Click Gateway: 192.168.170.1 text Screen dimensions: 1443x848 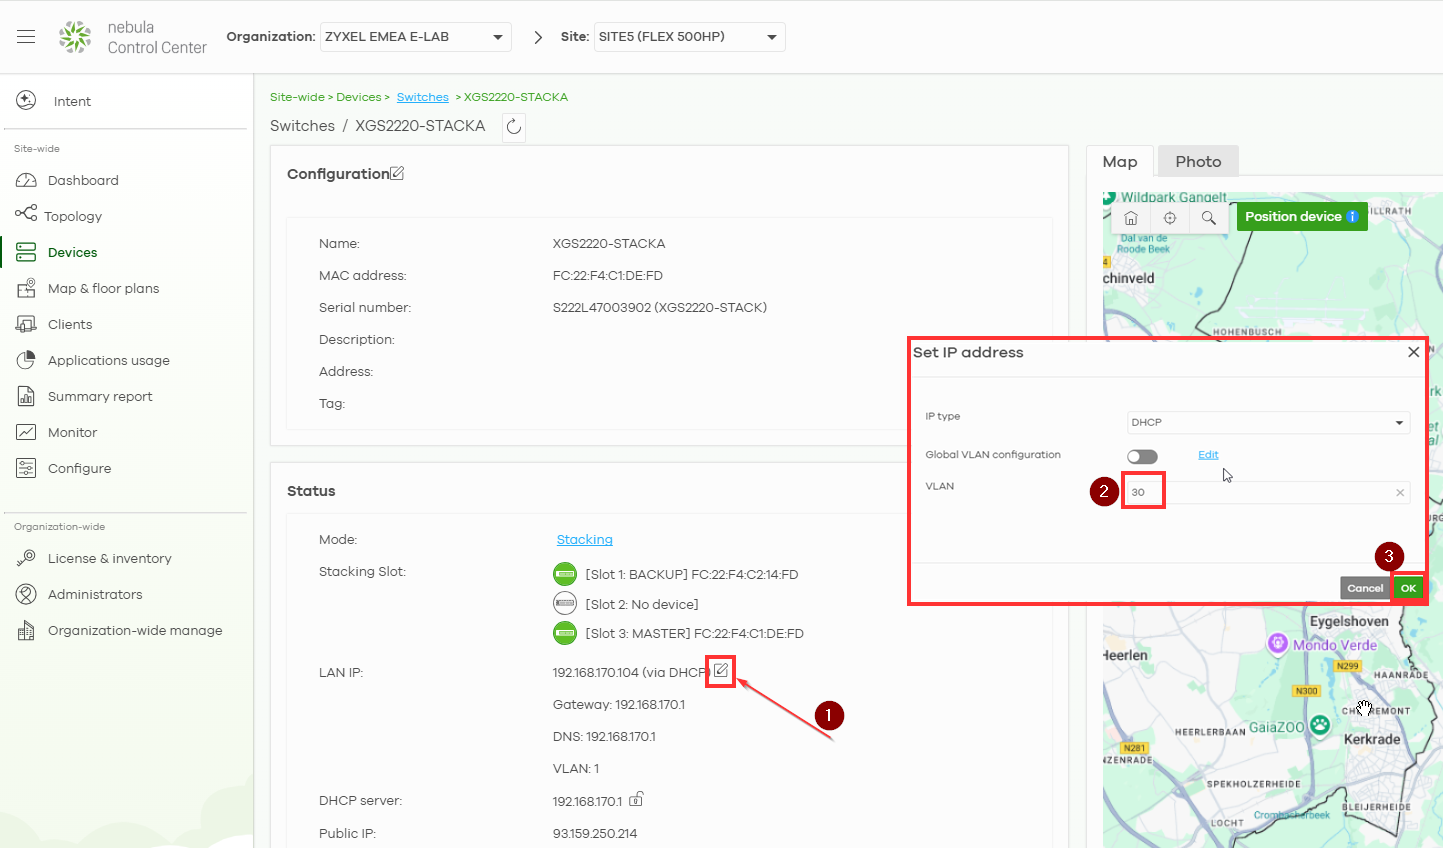coord(619,704)
